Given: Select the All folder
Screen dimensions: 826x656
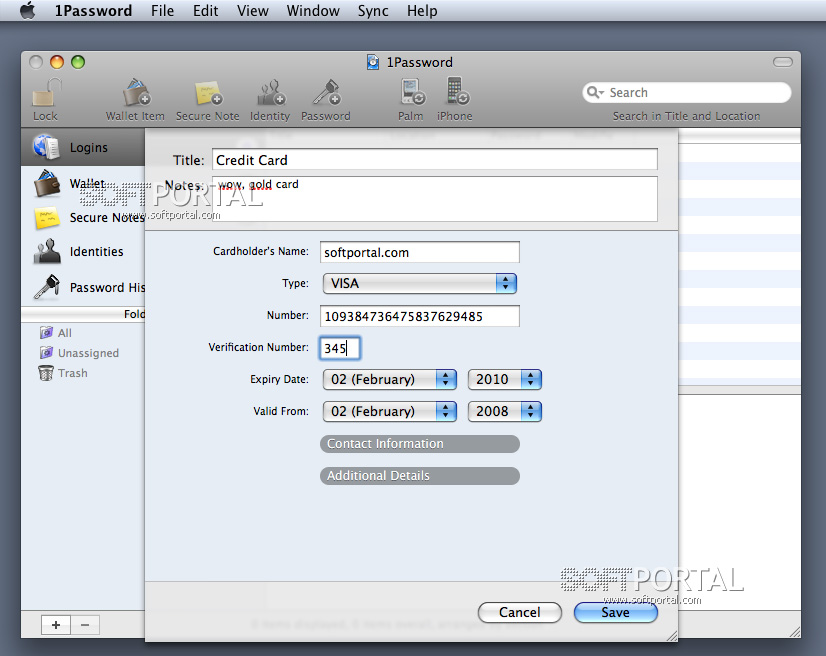Looking at the screenshot, I should click(x=56, y=333).
